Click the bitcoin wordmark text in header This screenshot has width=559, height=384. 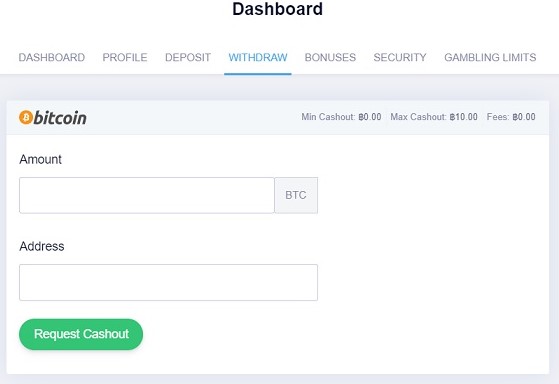60,118
